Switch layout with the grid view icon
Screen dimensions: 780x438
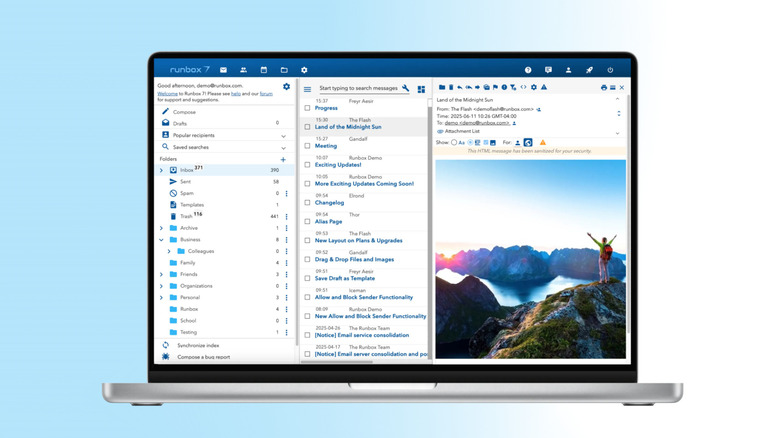point(421,89)
